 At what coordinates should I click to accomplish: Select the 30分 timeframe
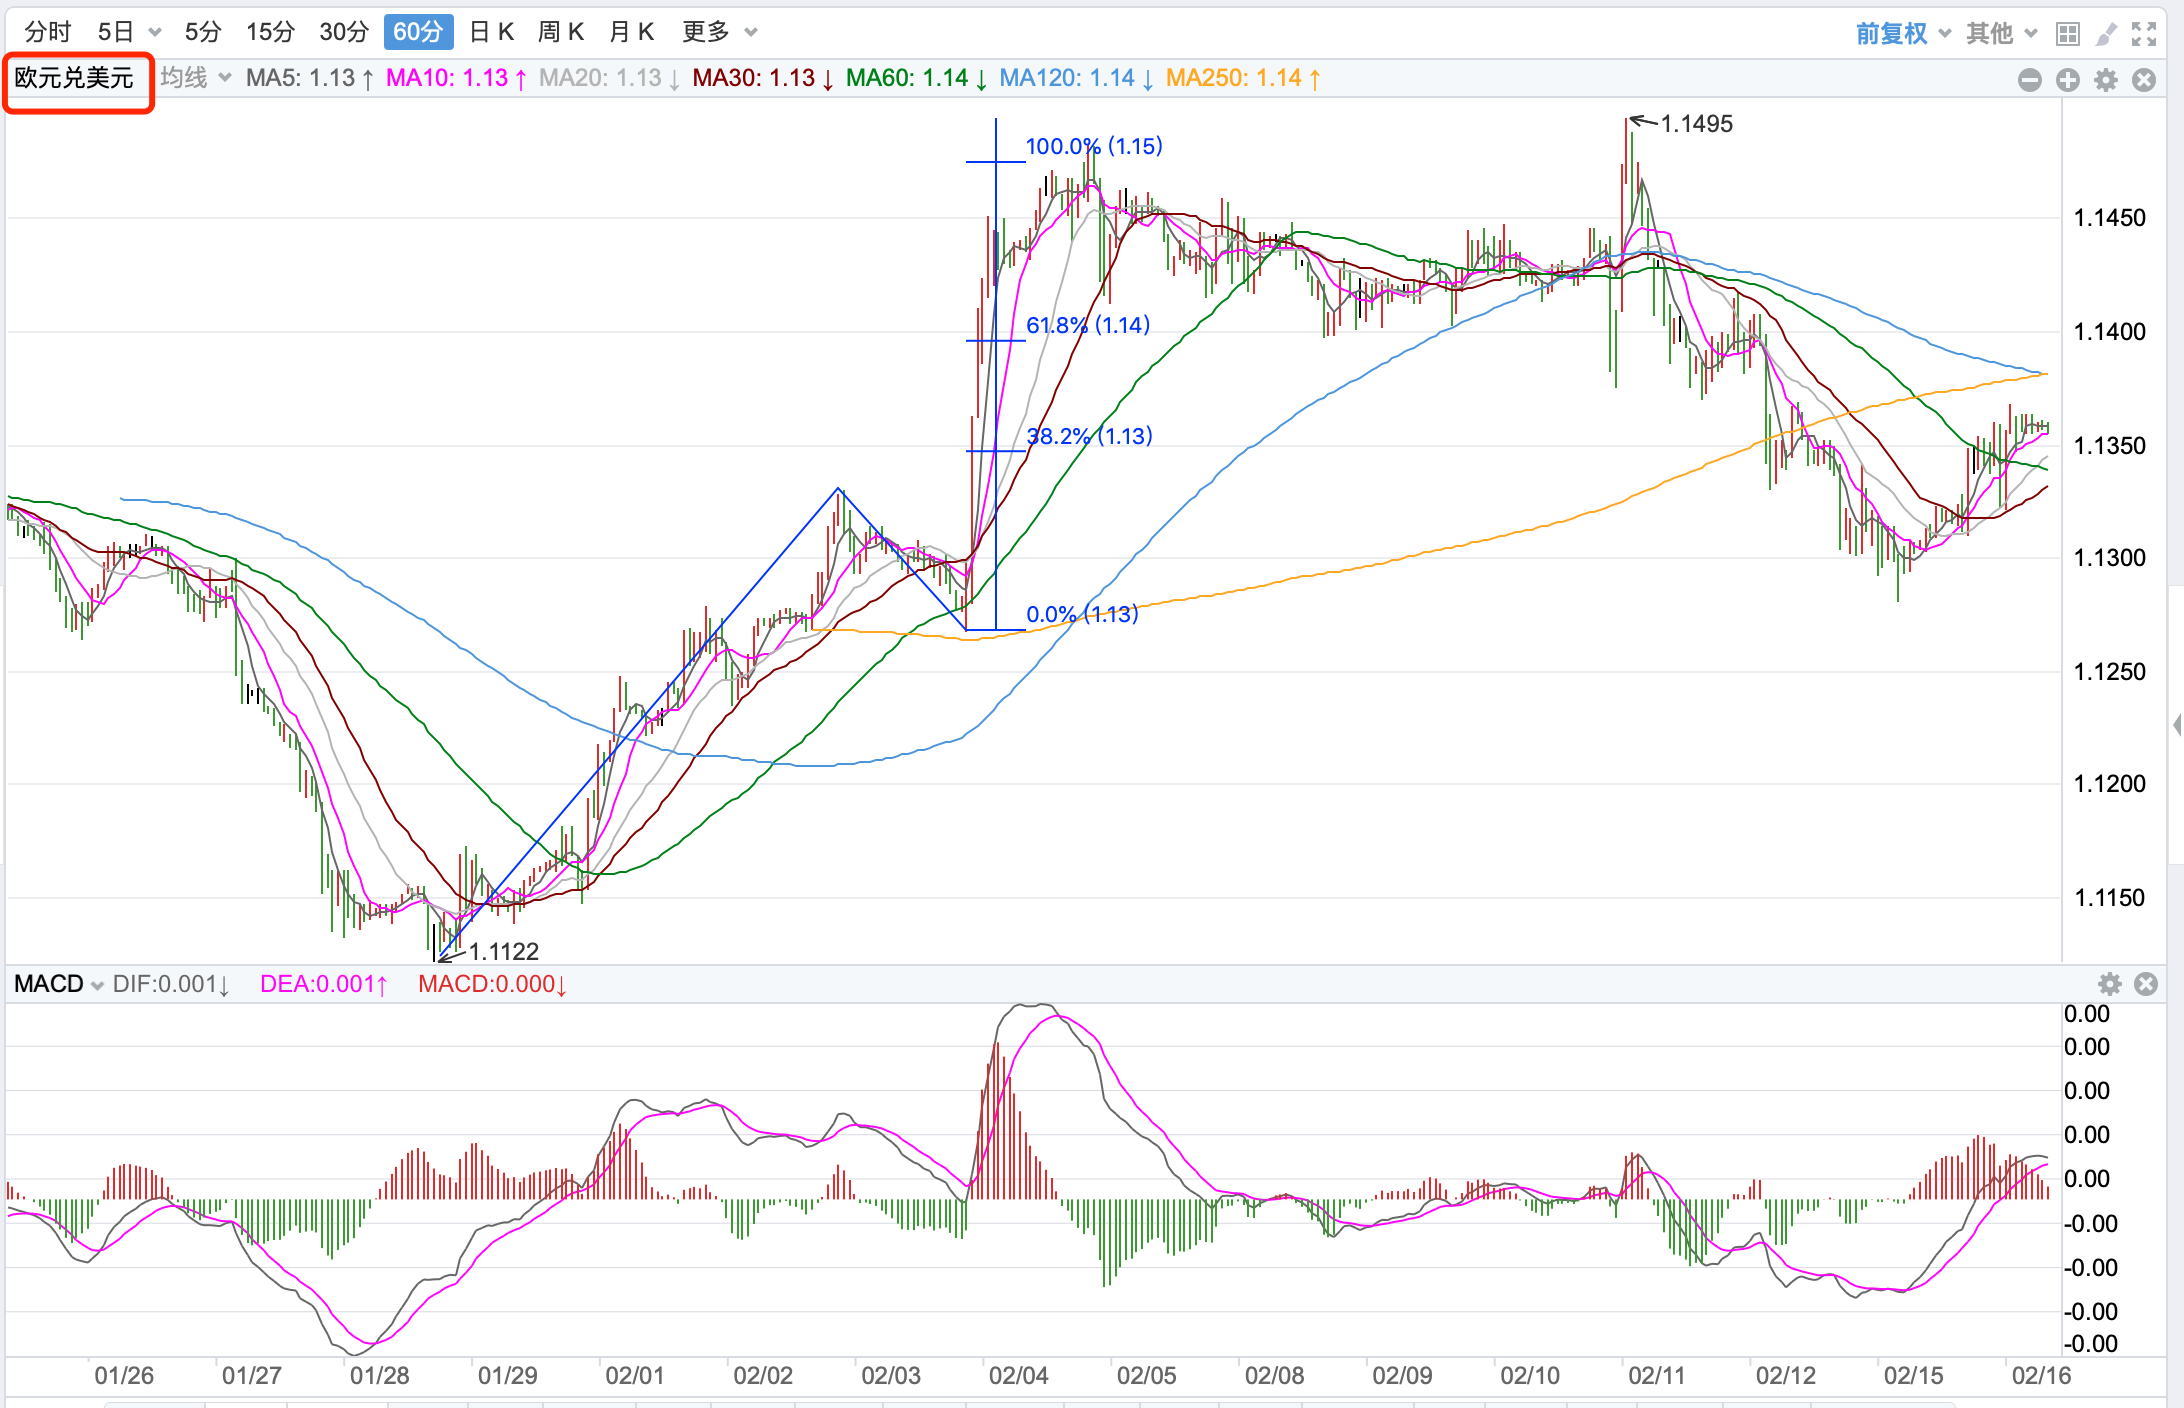click(344, 32)
